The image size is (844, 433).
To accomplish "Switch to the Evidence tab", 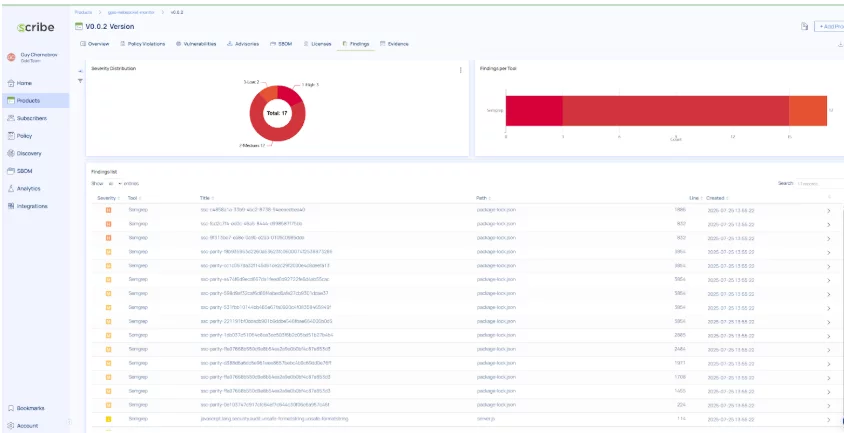I will 394,44.
